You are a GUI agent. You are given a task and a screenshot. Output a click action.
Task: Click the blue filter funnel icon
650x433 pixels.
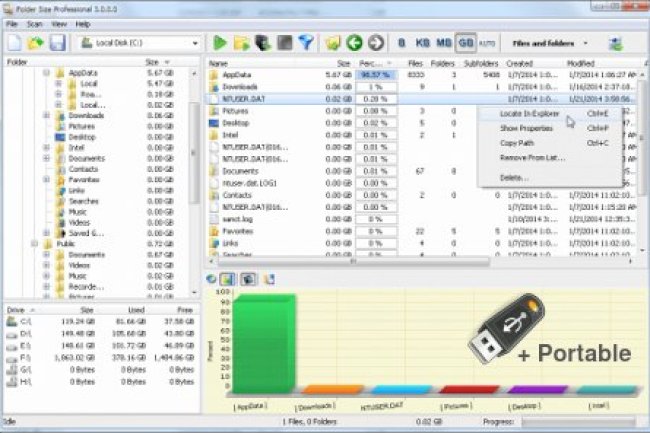(x=306, y=44)
